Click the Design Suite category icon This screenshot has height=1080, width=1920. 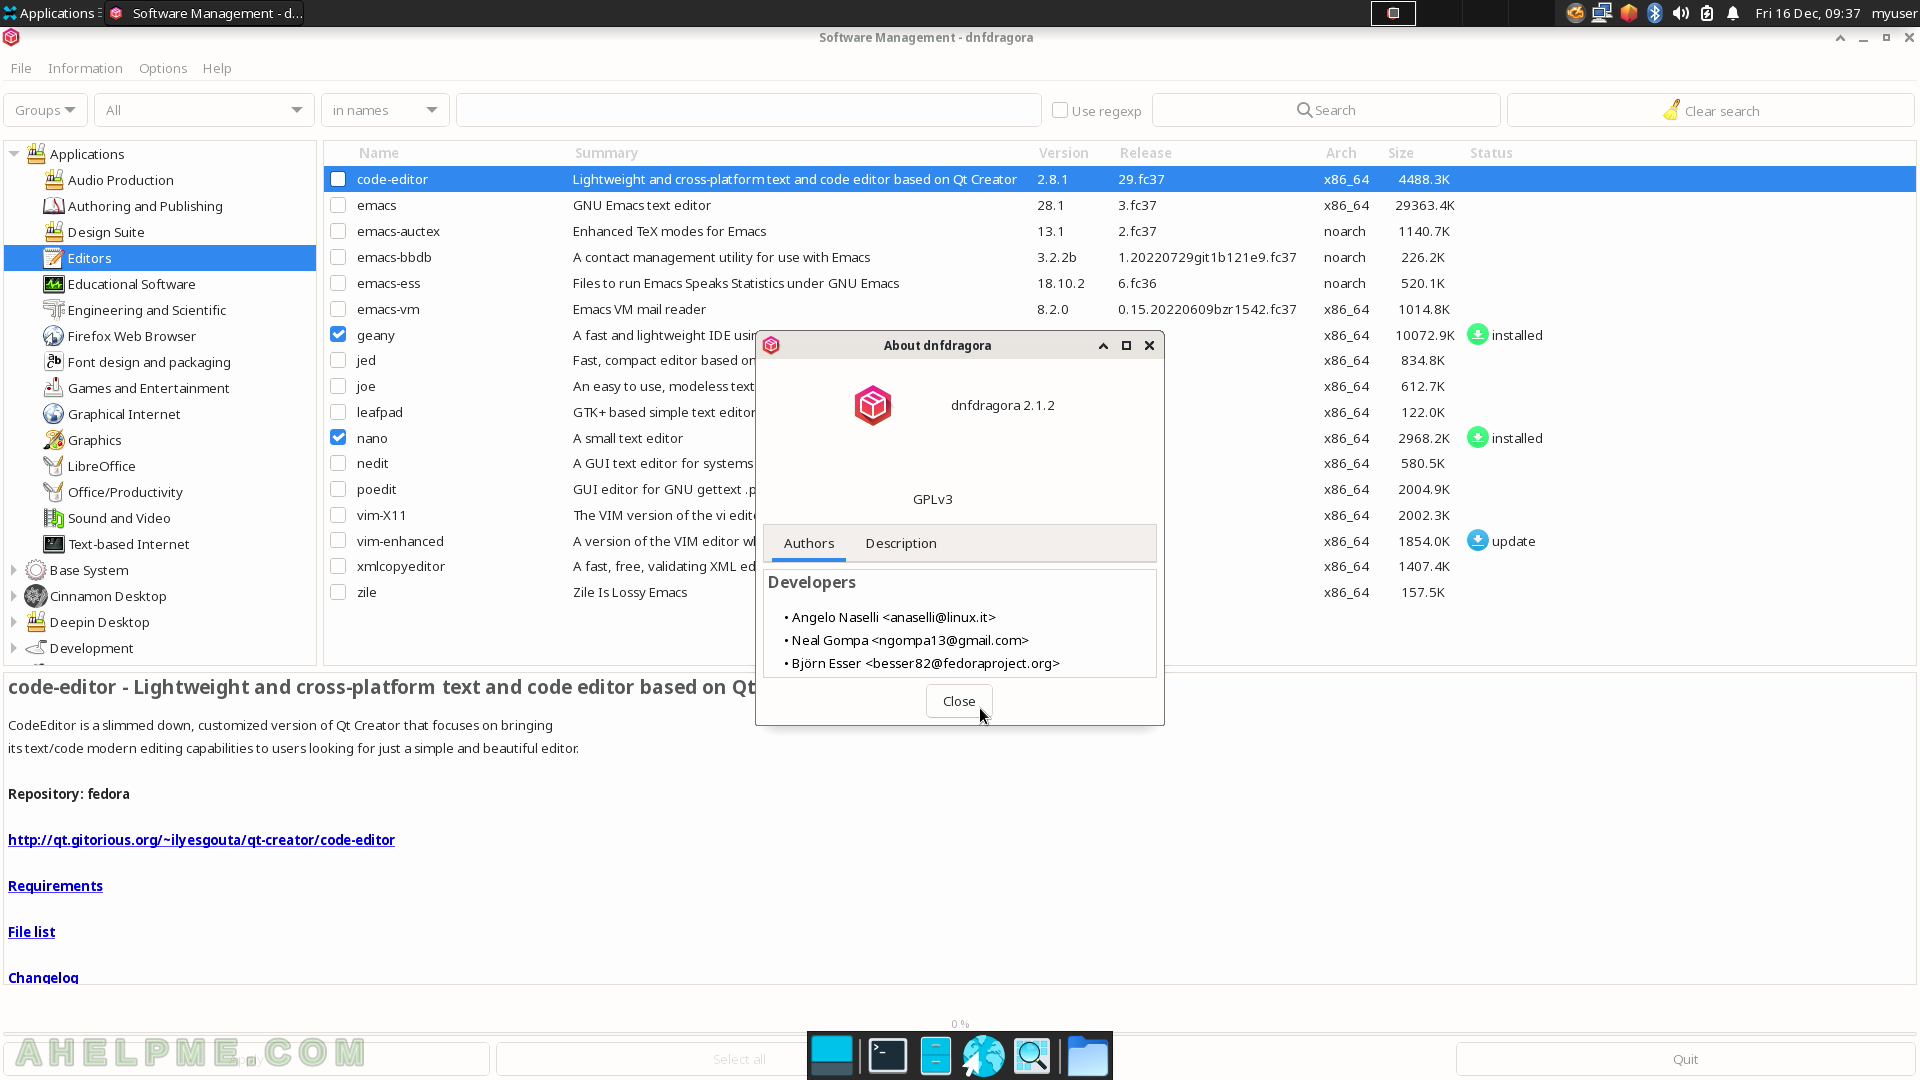[54, 232]
